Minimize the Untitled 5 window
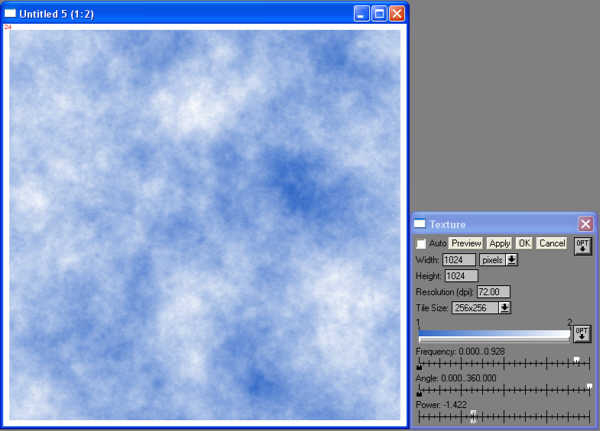600x431 pixels. pos(361,13)
